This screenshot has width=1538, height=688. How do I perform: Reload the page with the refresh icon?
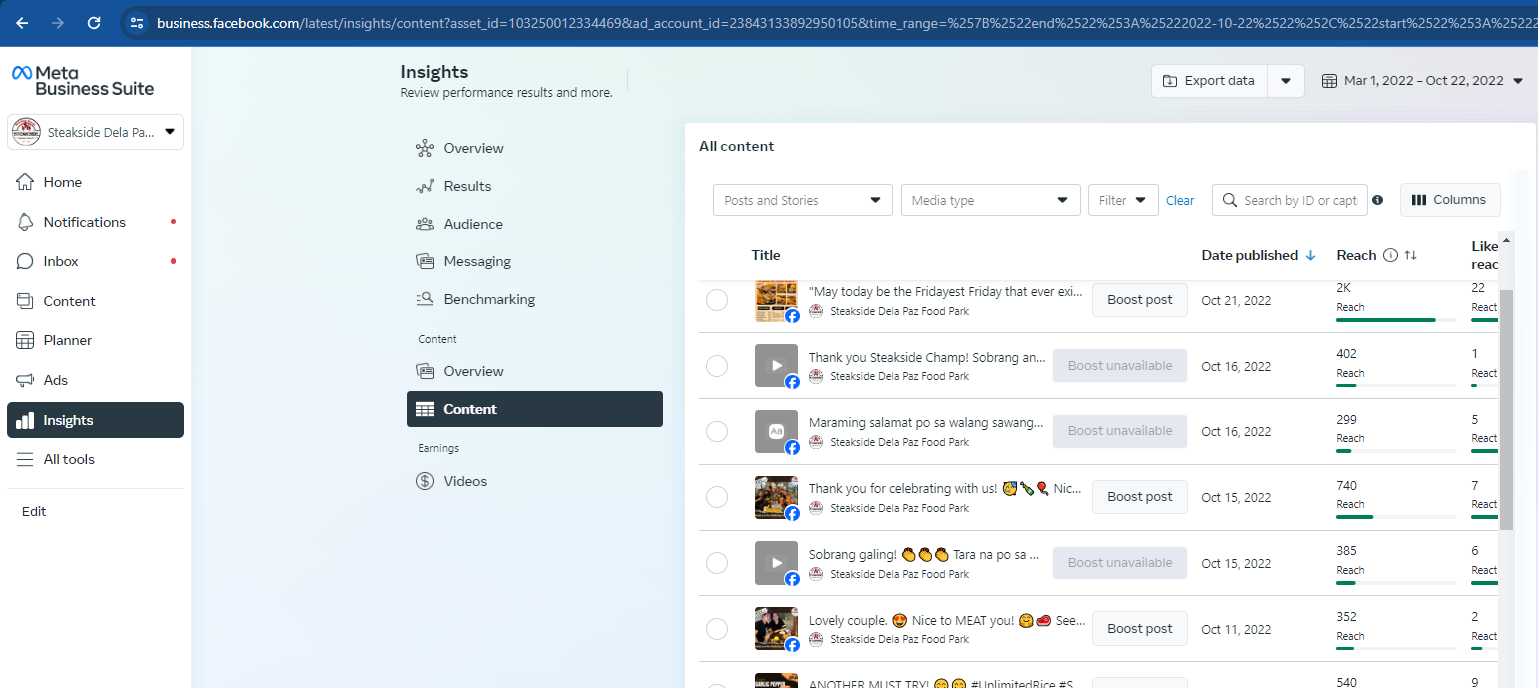94,22
